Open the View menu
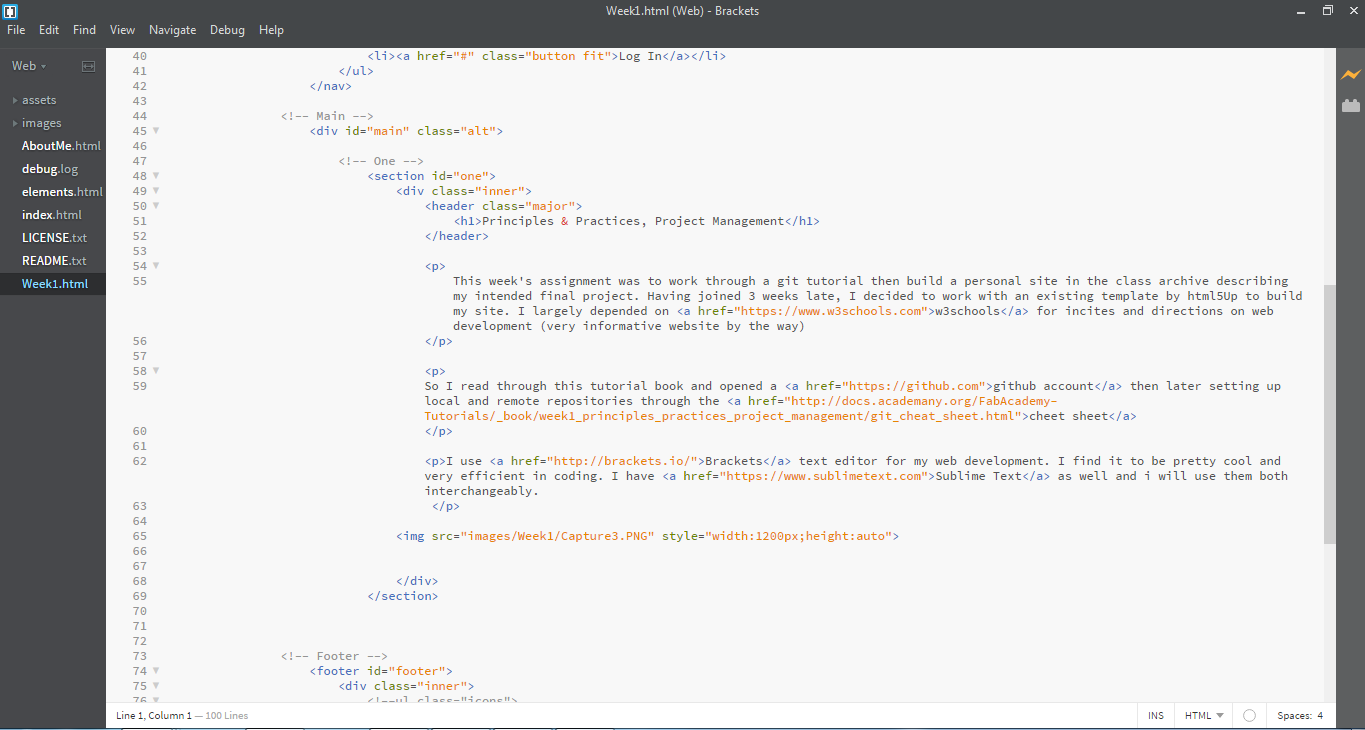 click(122, 30)
